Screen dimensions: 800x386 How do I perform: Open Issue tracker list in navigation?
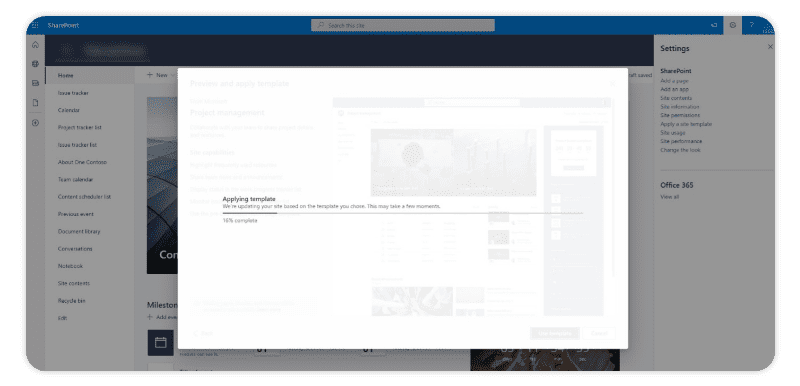(x=77, y=145)
